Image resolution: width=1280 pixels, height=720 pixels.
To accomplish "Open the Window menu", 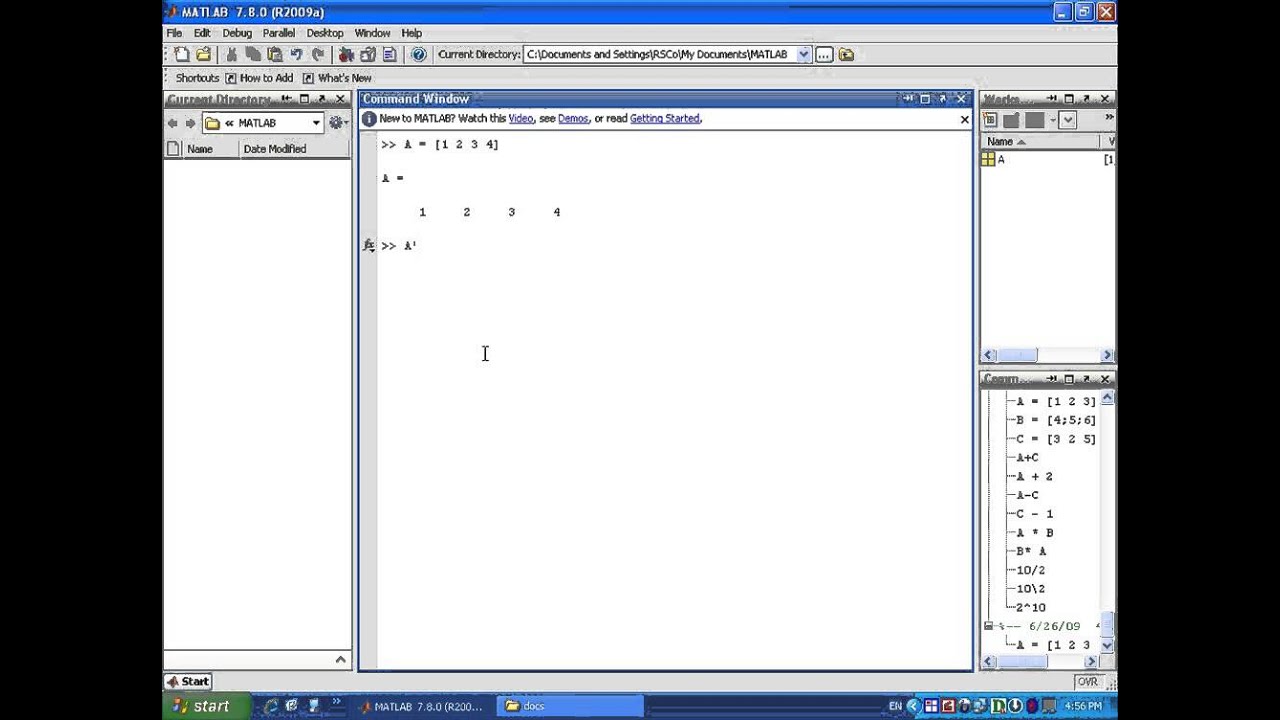I will point(372,33).
